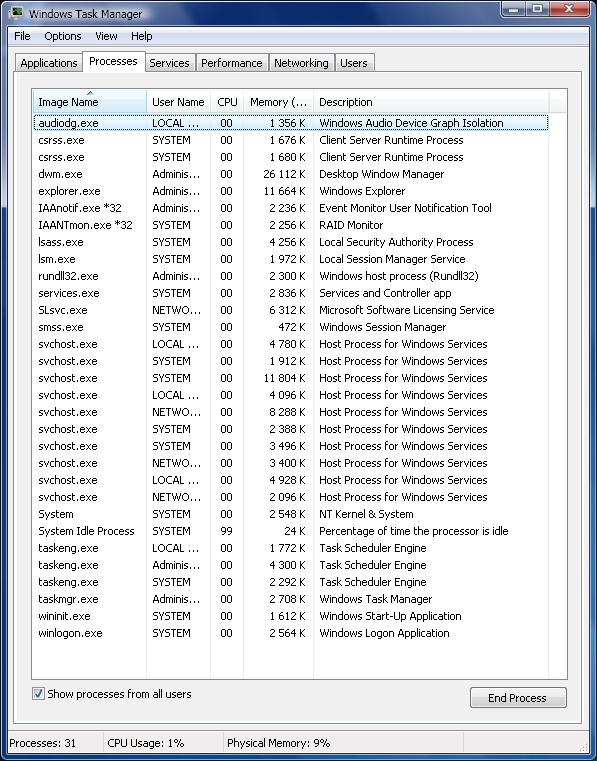Open the Performance tab
This screenshot has height=761, width=597.
click(232, 63)
